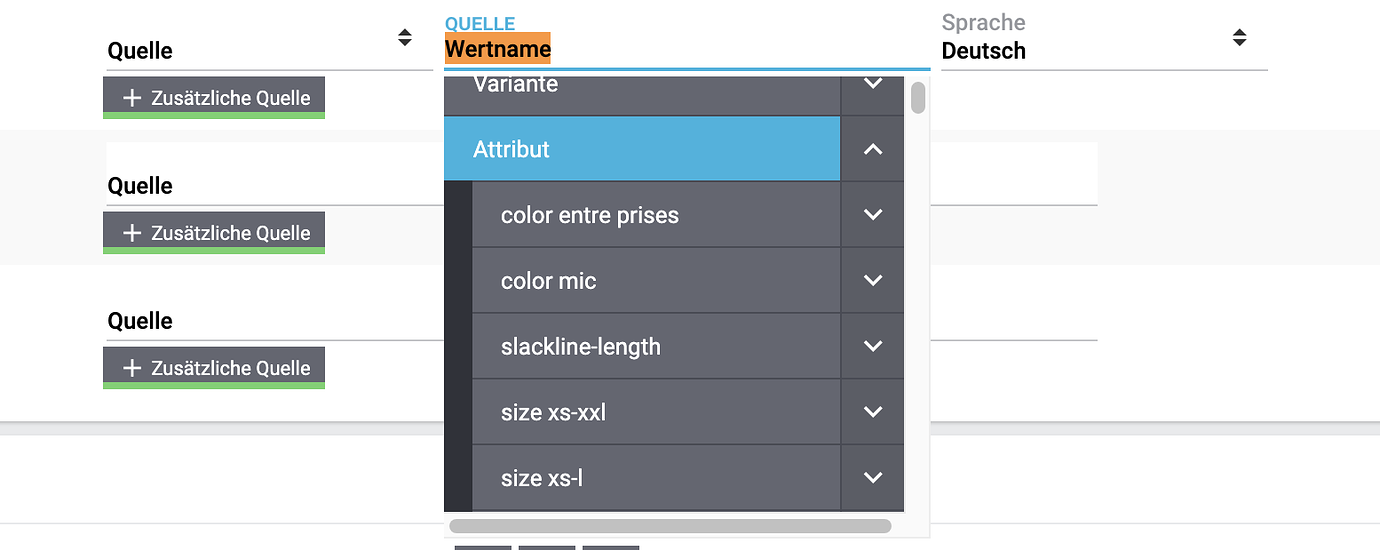
Task: Click the middle Zusätzliche Quelle button
Action: (x=214, y=233)
